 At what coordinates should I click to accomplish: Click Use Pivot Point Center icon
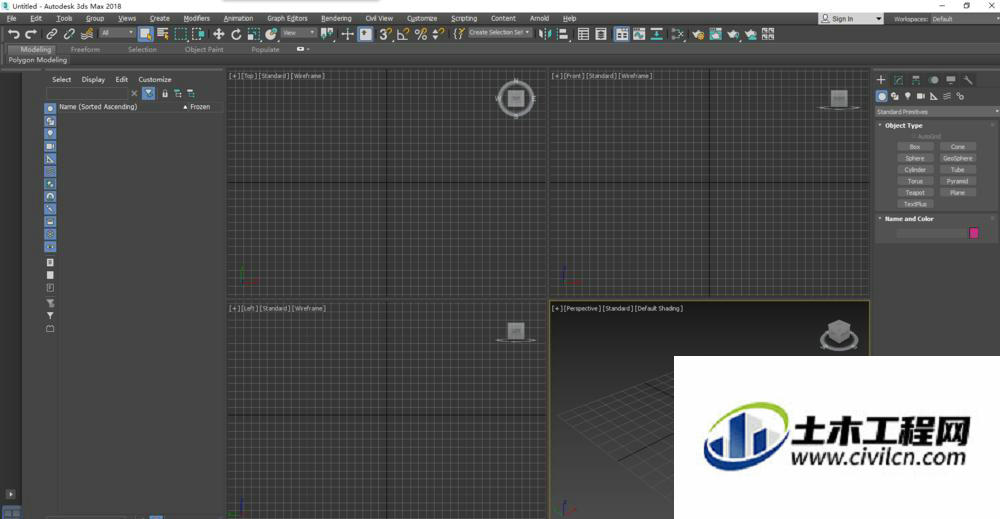pos(327,34)
